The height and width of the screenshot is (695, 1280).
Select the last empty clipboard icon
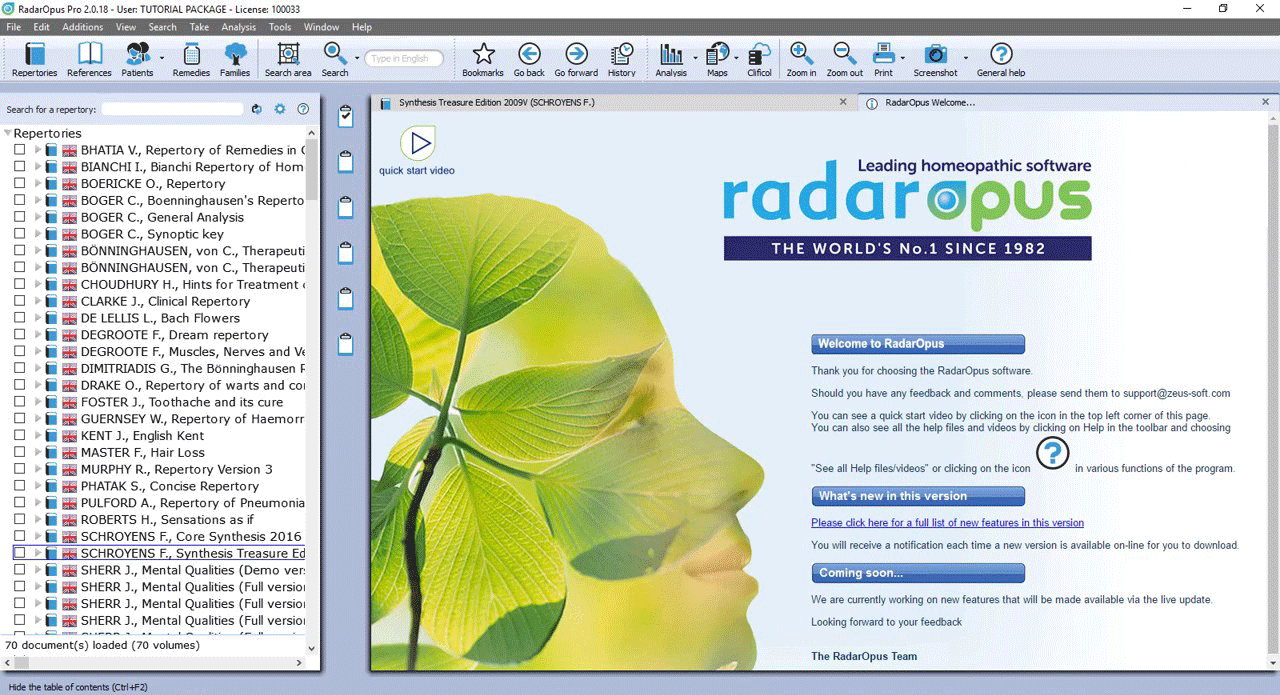click(x=346, y=344)
